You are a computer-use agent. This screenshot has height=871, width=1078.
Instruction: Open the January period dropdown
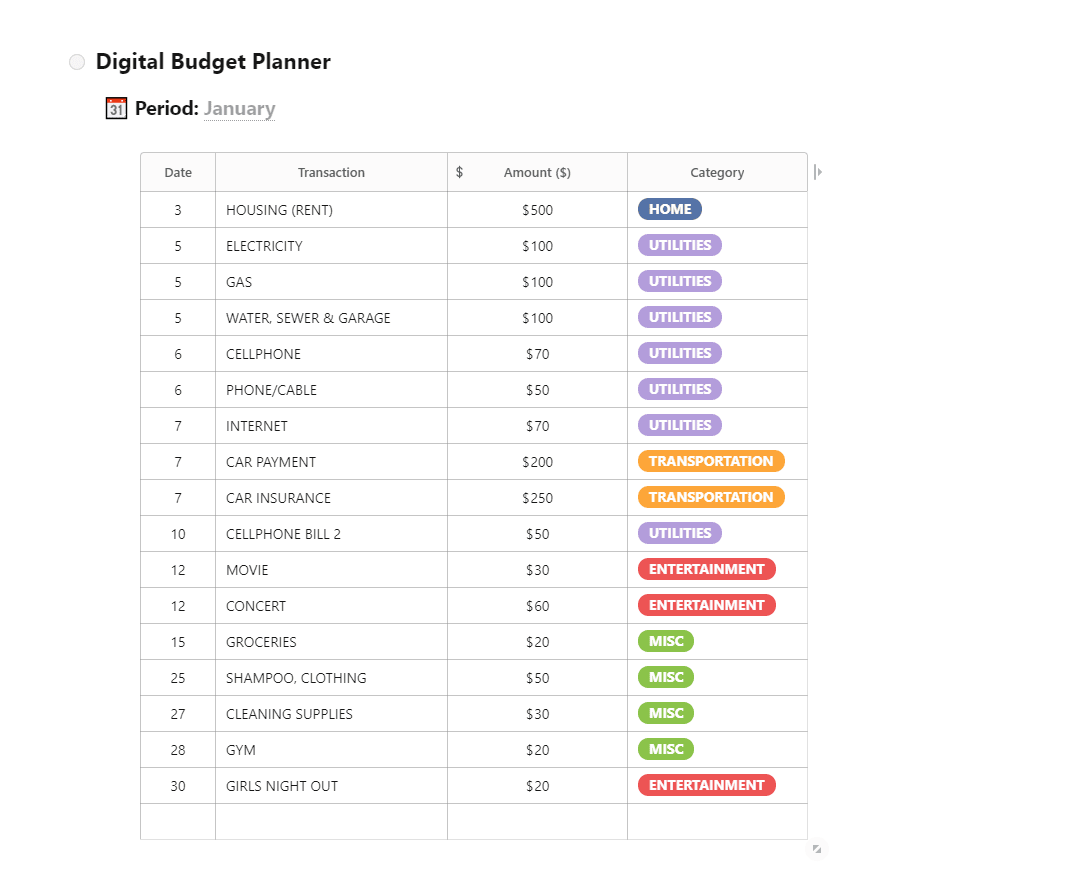pyautogui.click(x=239, y=109)
